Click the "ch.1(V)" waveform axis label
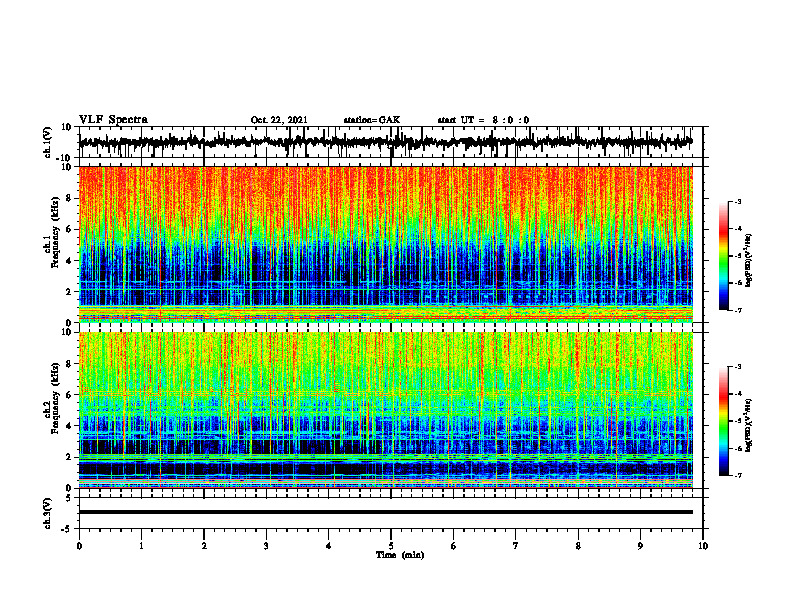Screen dimensions: 792x612 click(48, 142)
